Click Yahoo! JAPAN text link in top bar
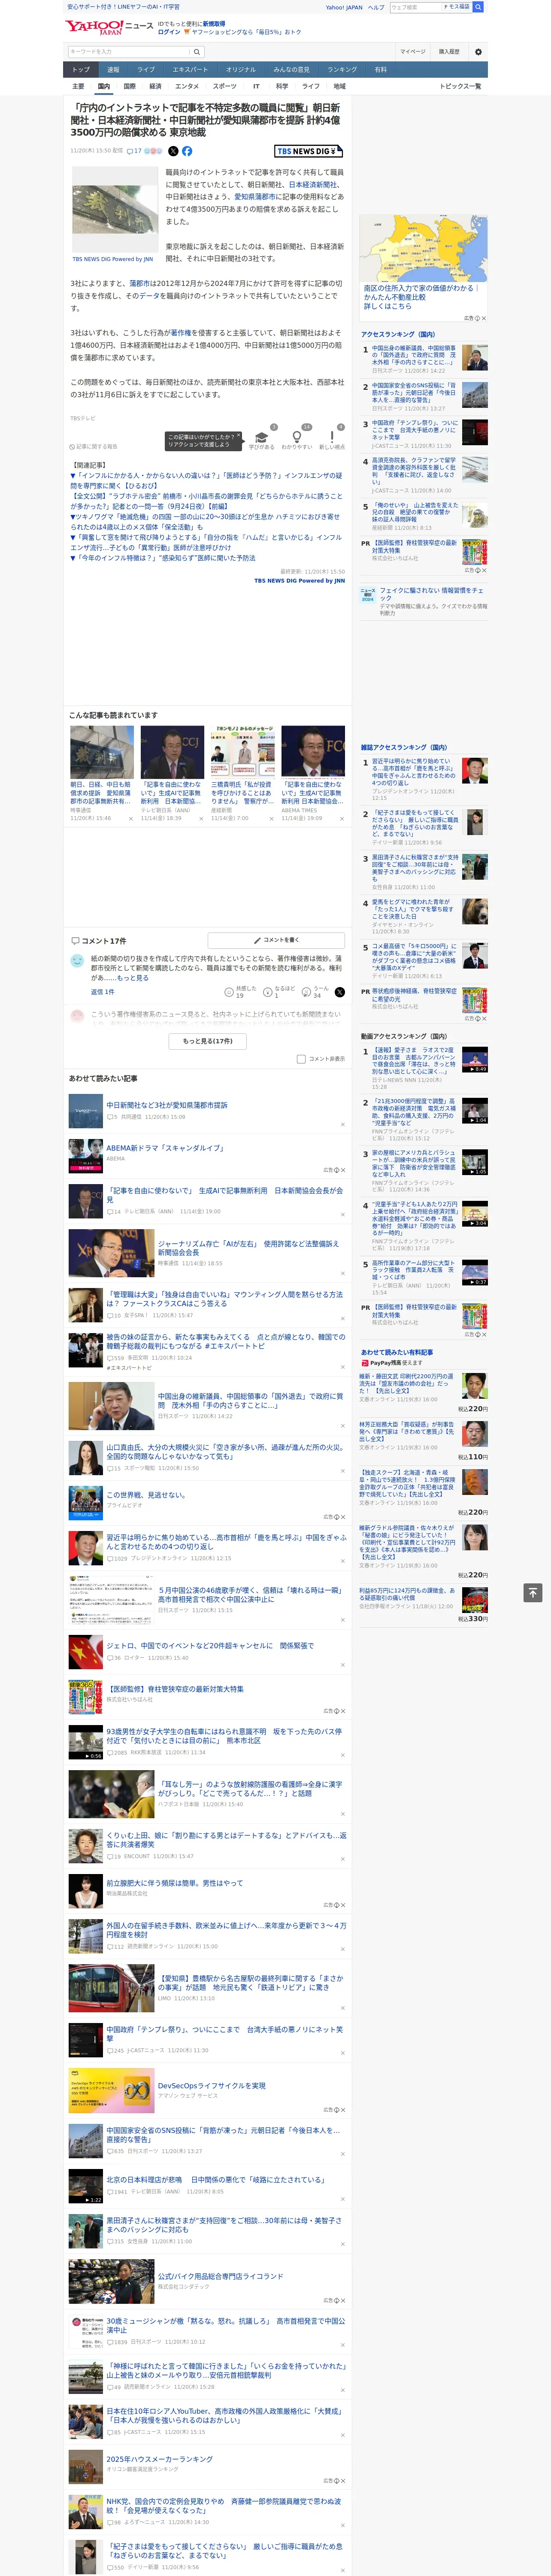 pyautogui.click(x=344, y=7)
